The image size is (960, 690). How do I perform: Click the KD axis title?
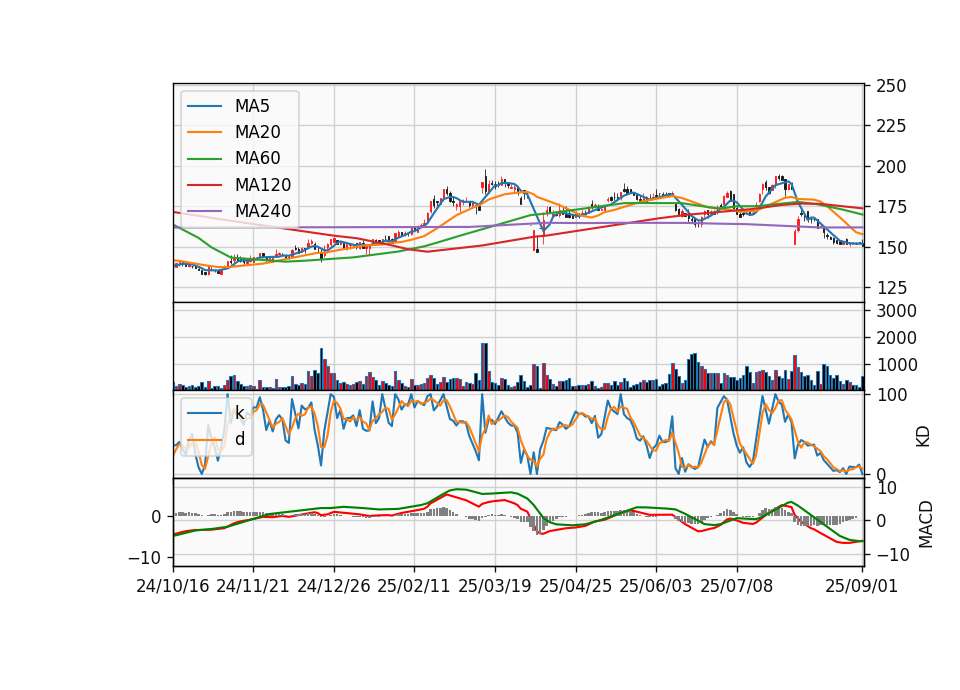coord(924,436)
